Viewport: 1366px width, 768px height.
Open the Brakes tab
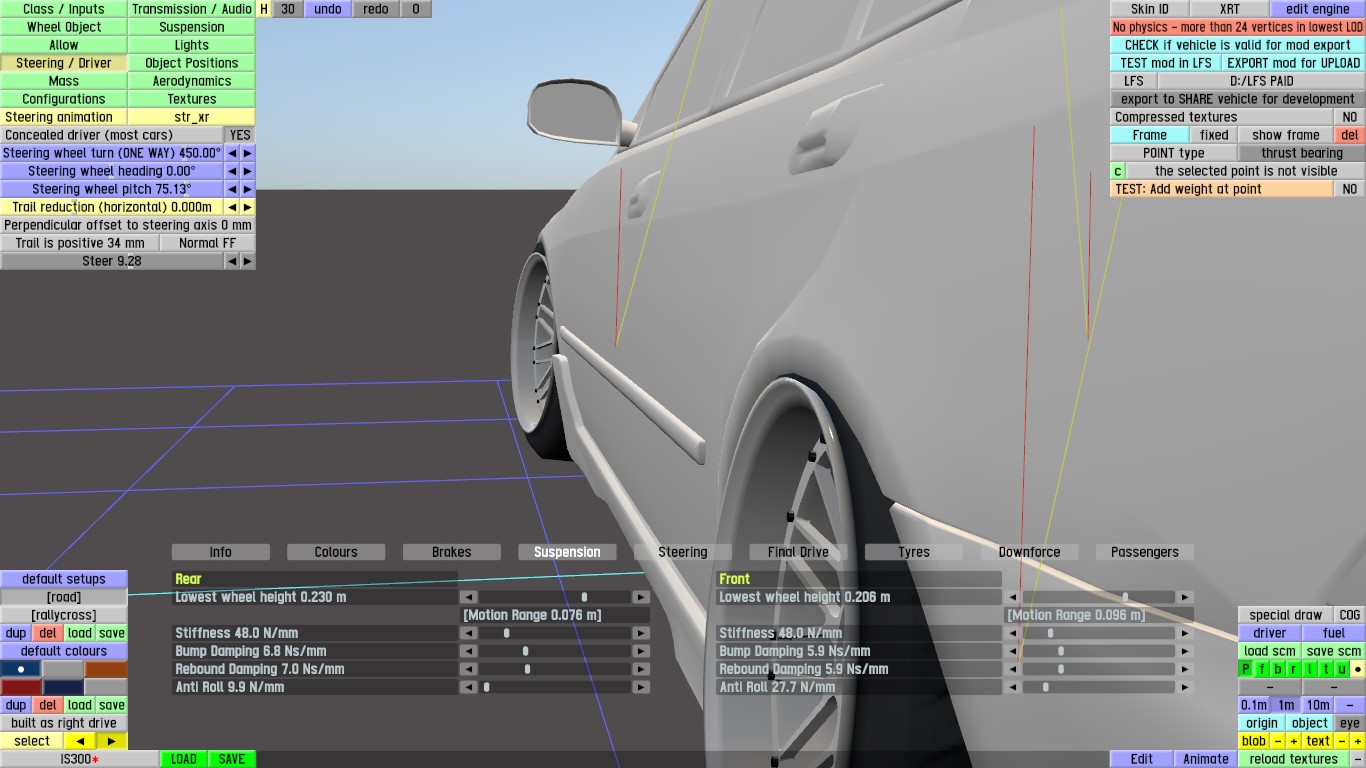[452, 552]
